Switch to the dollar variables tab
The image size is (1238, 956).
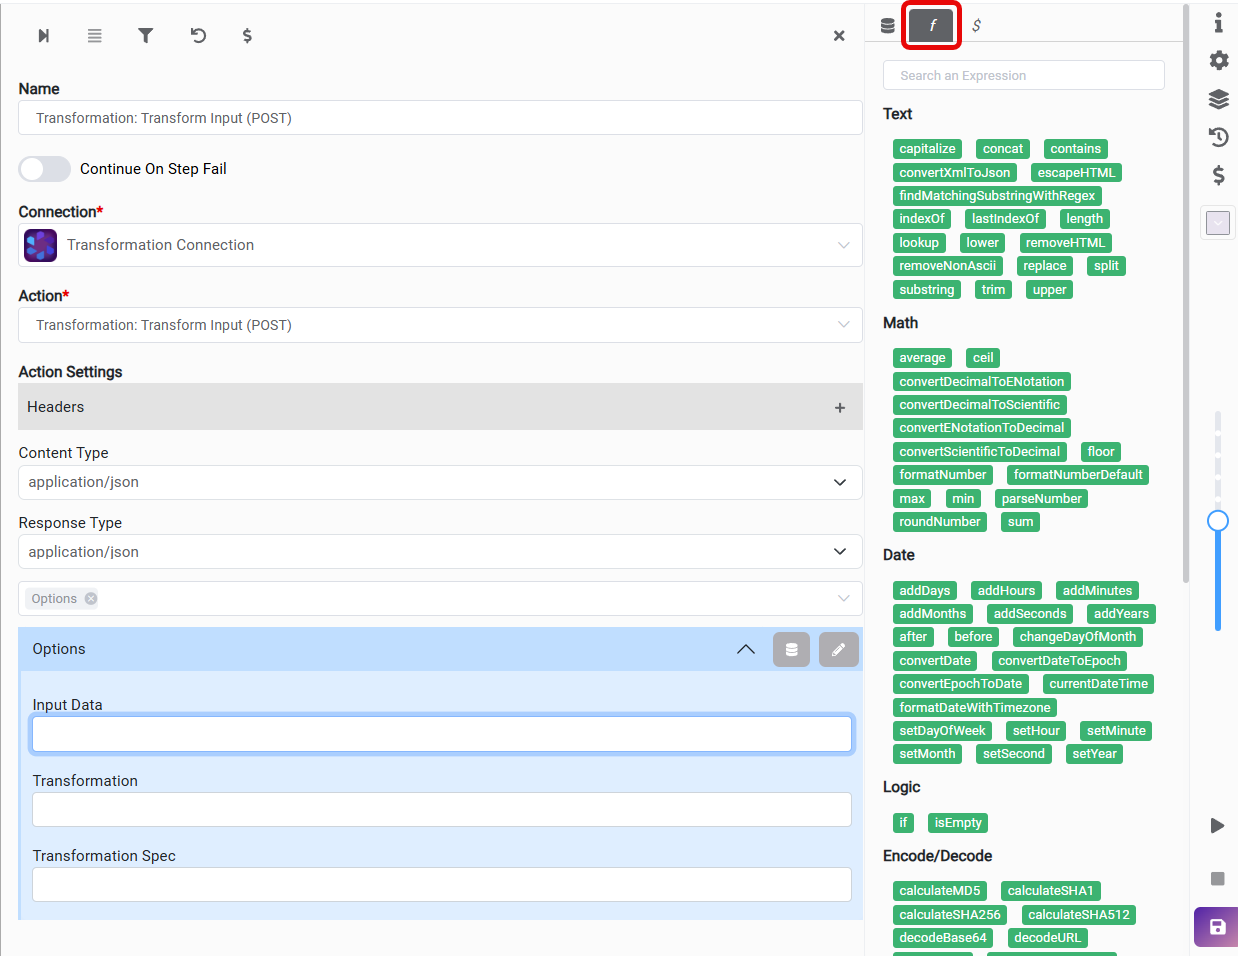[x=977, y=26]
